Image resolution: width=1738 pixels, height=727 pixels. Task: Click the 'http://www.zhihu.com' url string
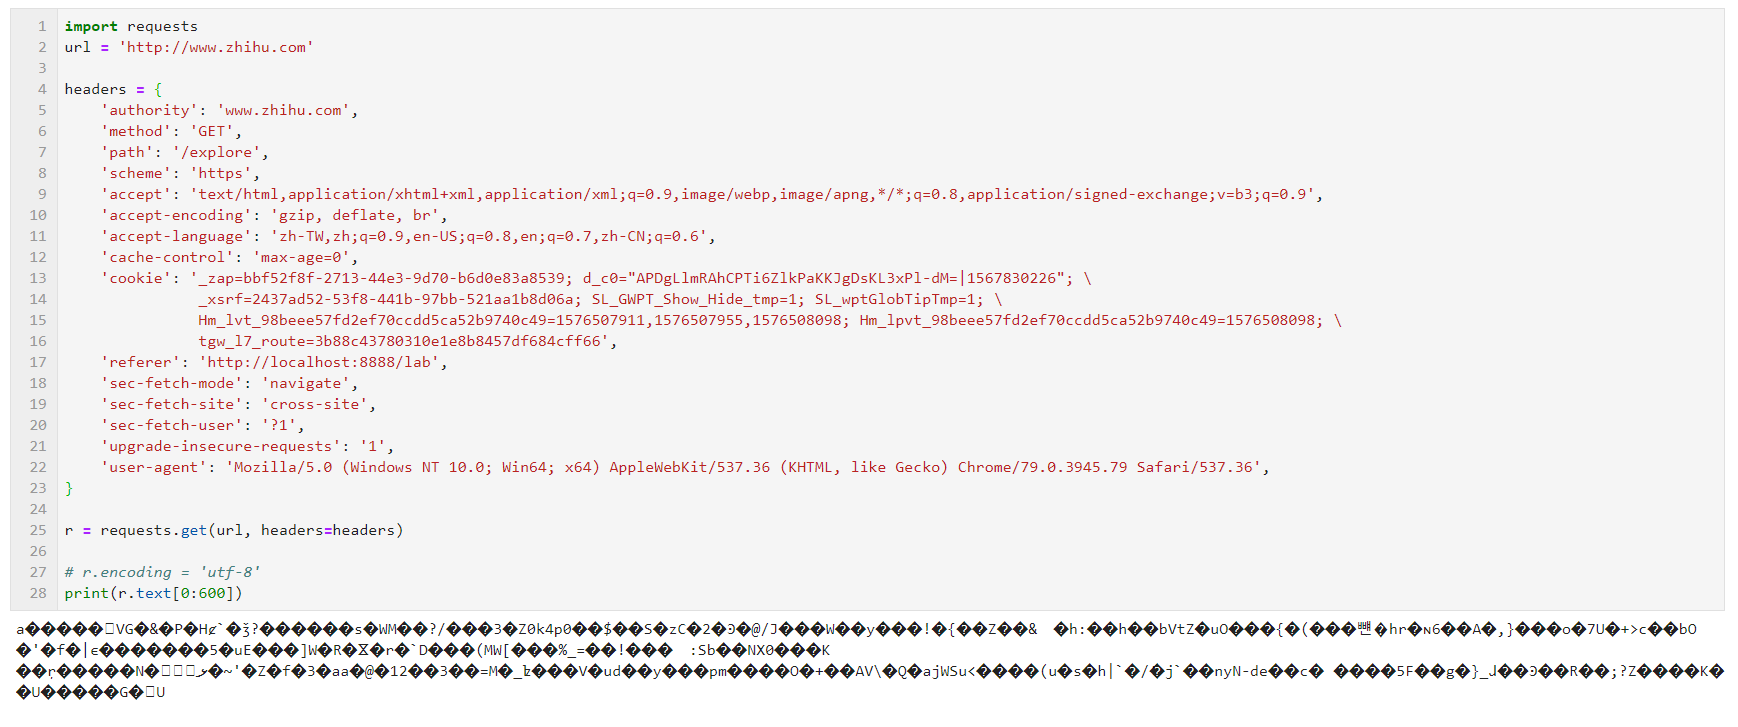point(216,47)
